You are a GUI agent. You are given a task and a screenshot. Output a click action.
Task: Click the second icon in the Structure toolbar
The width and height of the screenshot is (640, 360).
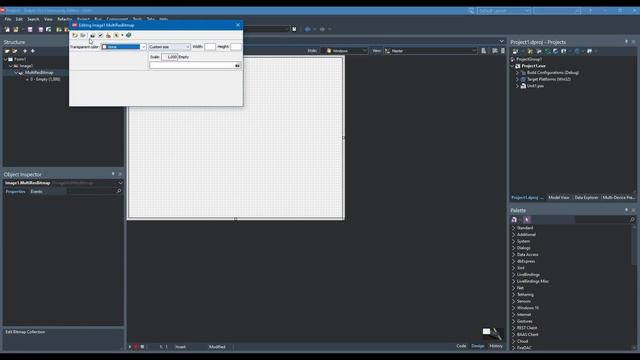(15, 51)
